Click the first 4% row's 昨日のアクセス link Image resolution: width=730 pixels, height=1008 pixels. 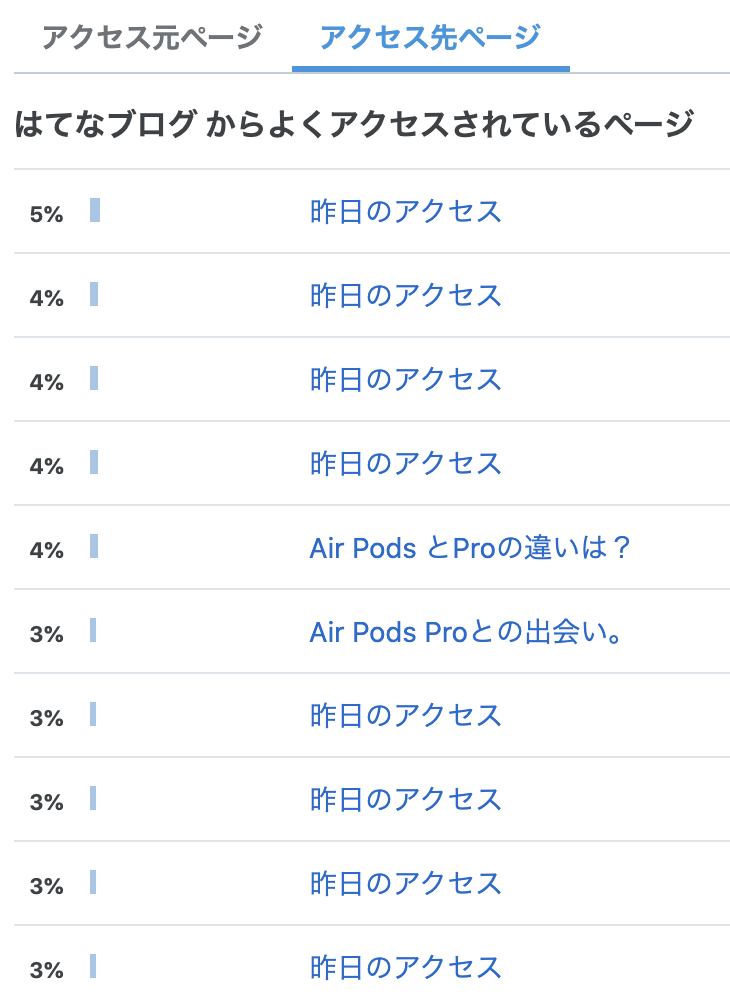click(405, 296)
